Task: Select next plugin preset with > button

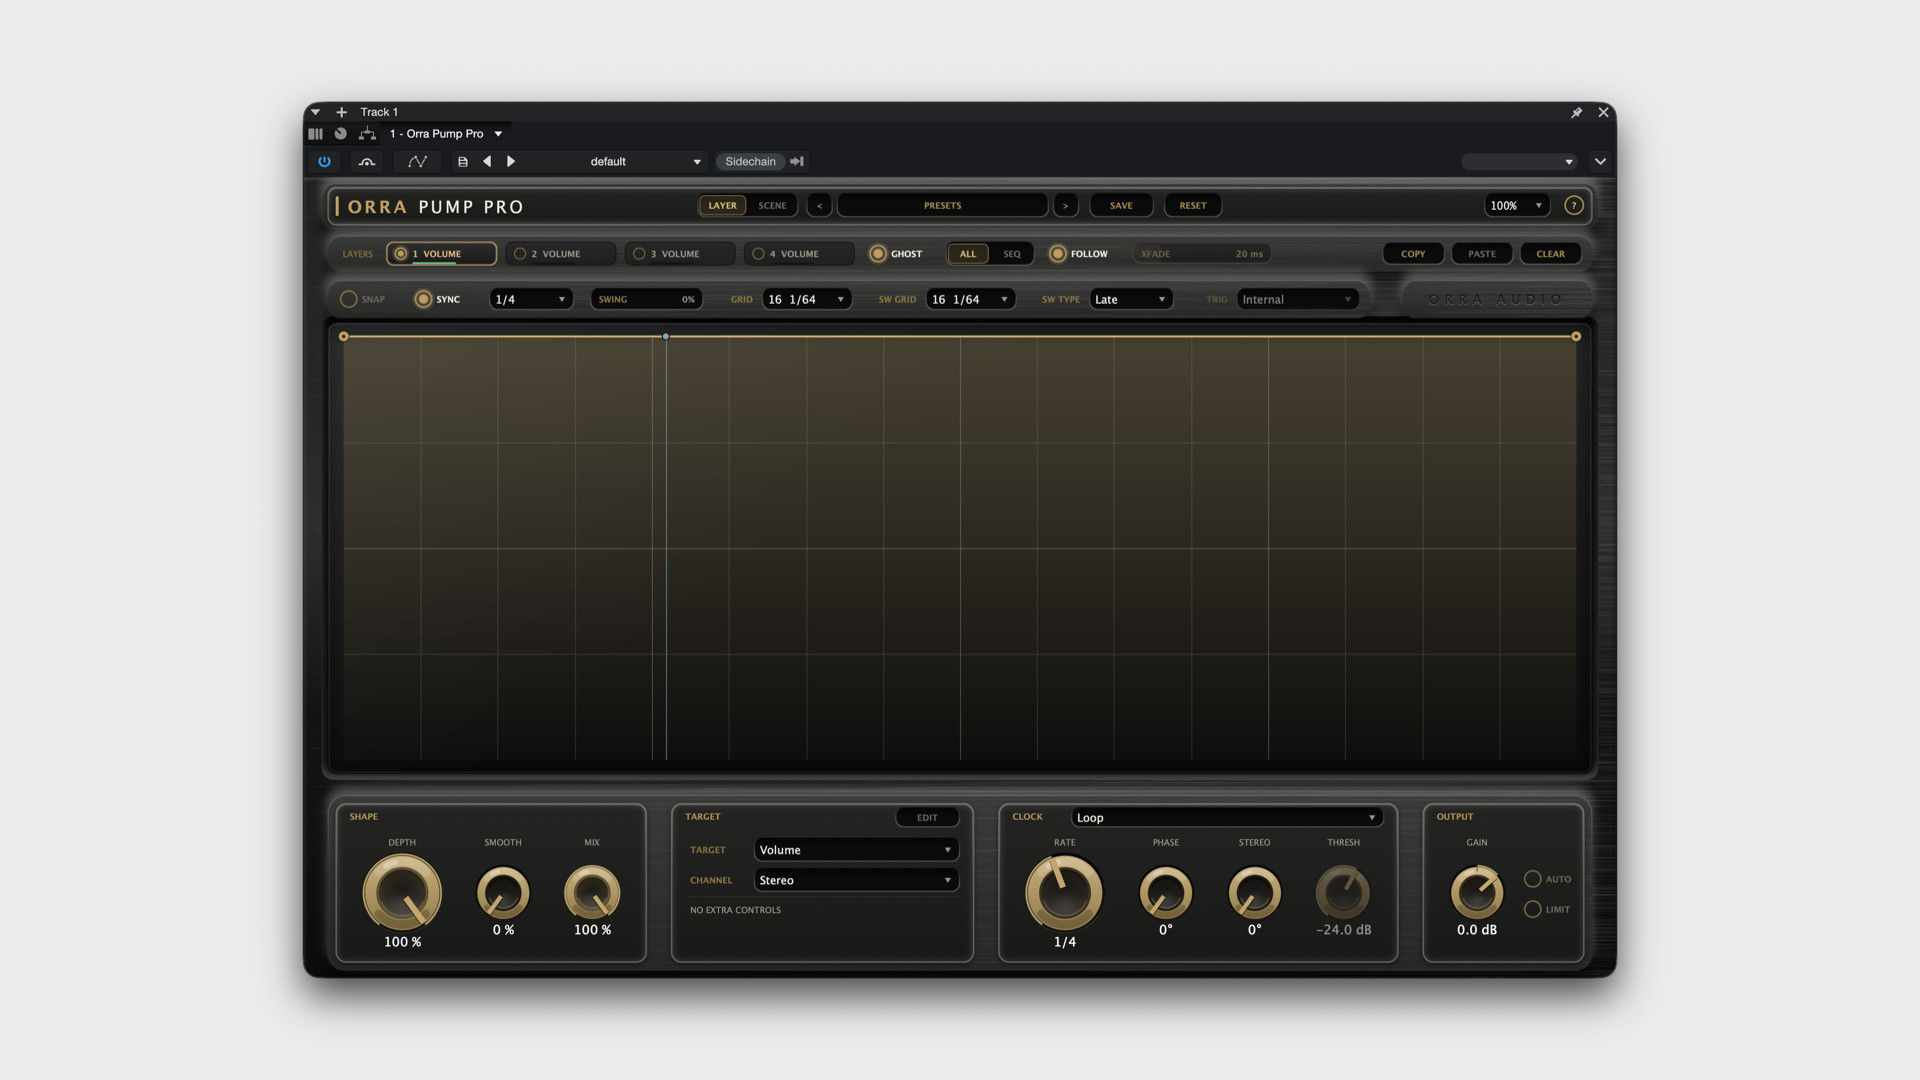Action: [x=1065, y=205]
